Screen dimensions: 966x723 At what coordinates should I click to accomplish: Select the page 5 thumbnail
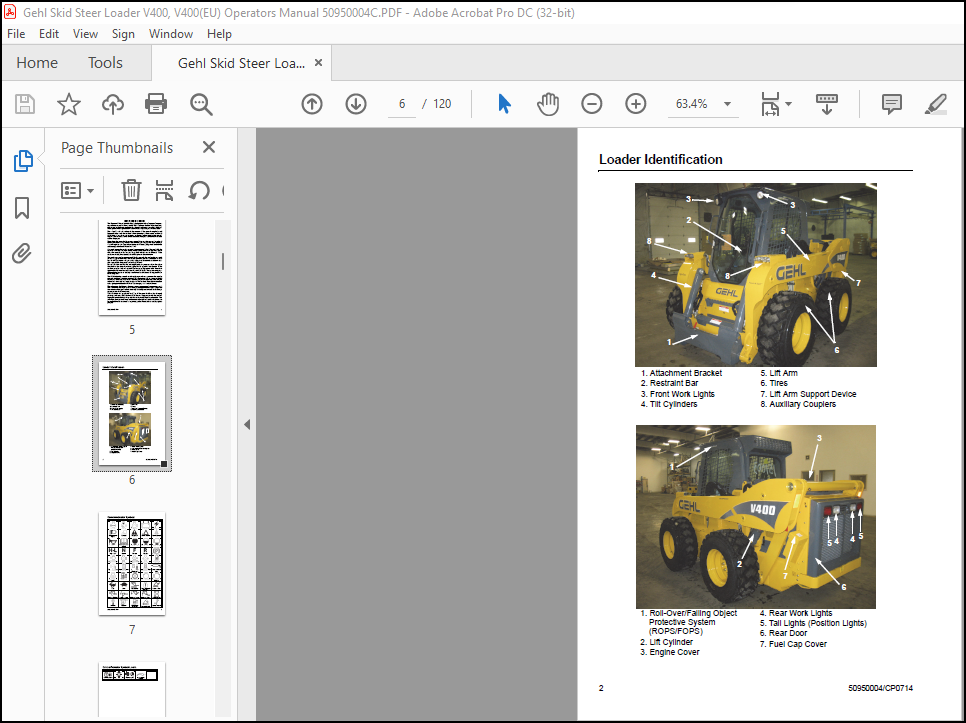(132, 267)
